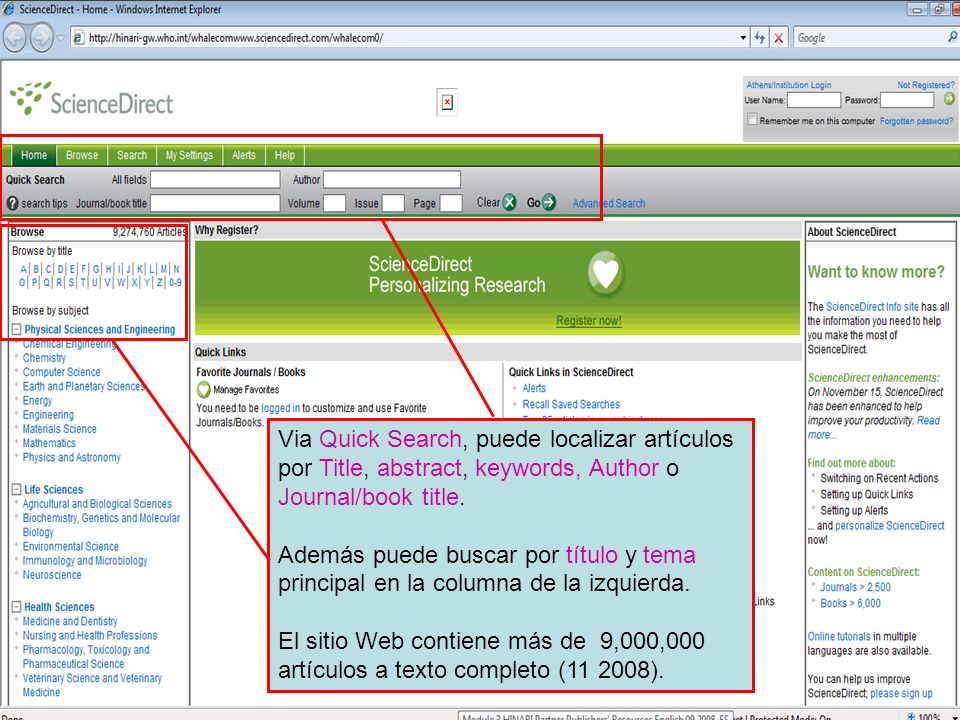Screen dimensions: 960x720
Task: Browse titles starting with letter M
Action: click(163, 269)
